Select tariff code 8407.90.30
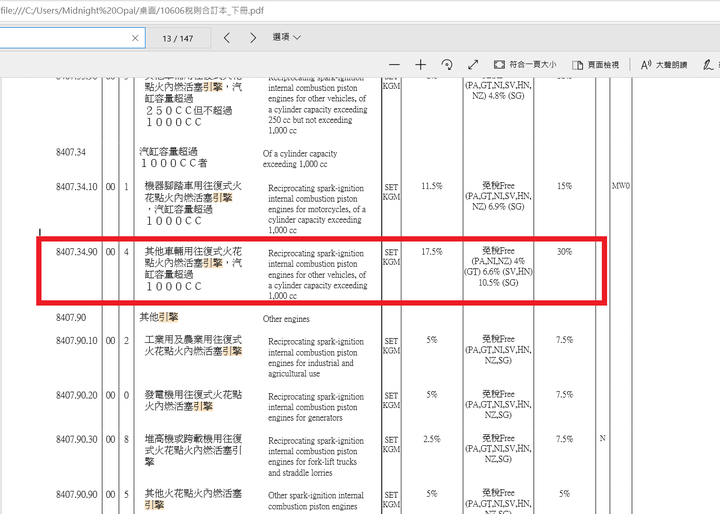The image size is (720, 514). [x=77, y=439]
